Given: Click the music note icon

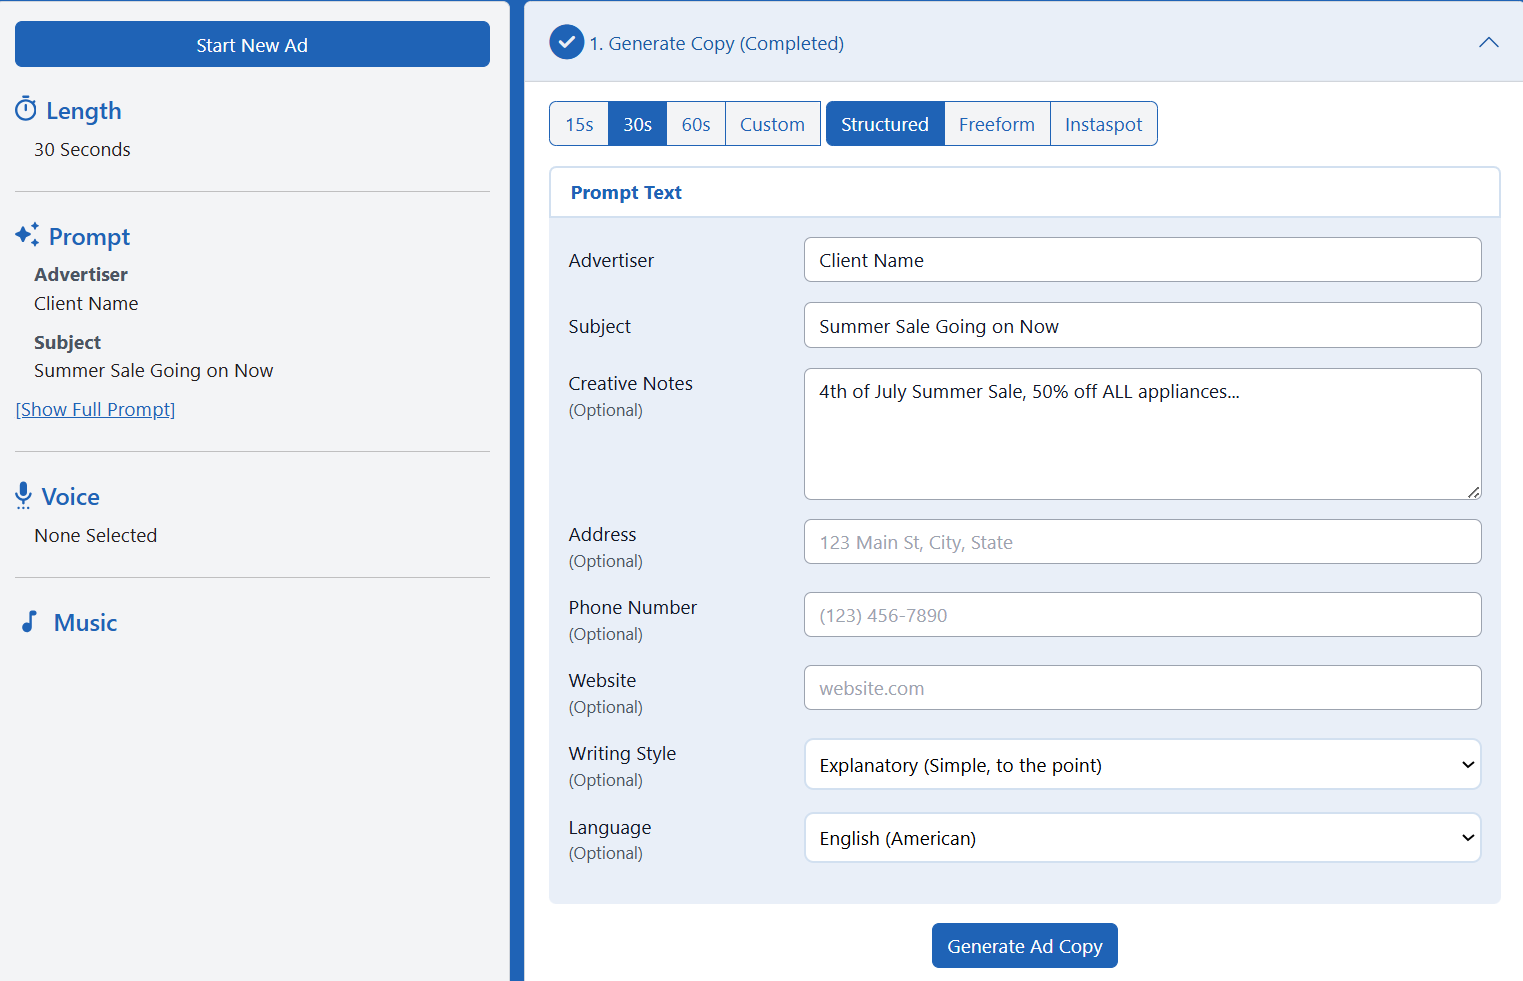Looking at the screenshot, I should click(x=30, y=622).
